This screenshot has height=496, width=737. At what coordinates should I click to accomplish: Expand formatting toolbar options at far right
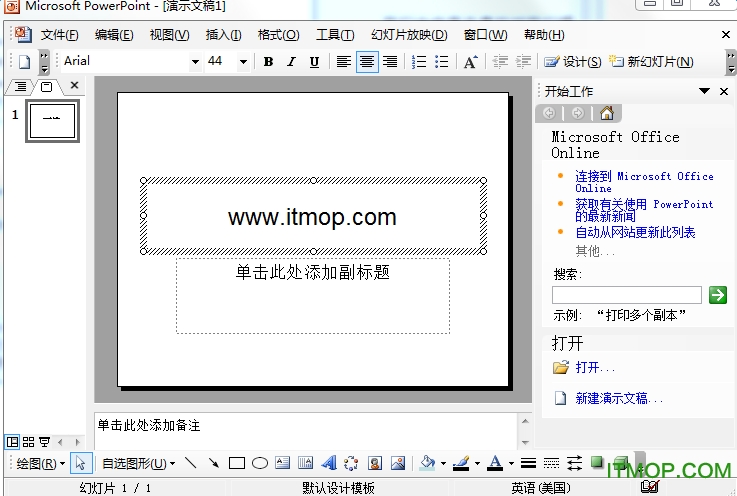pyautogui.click(x=730, y=62)
